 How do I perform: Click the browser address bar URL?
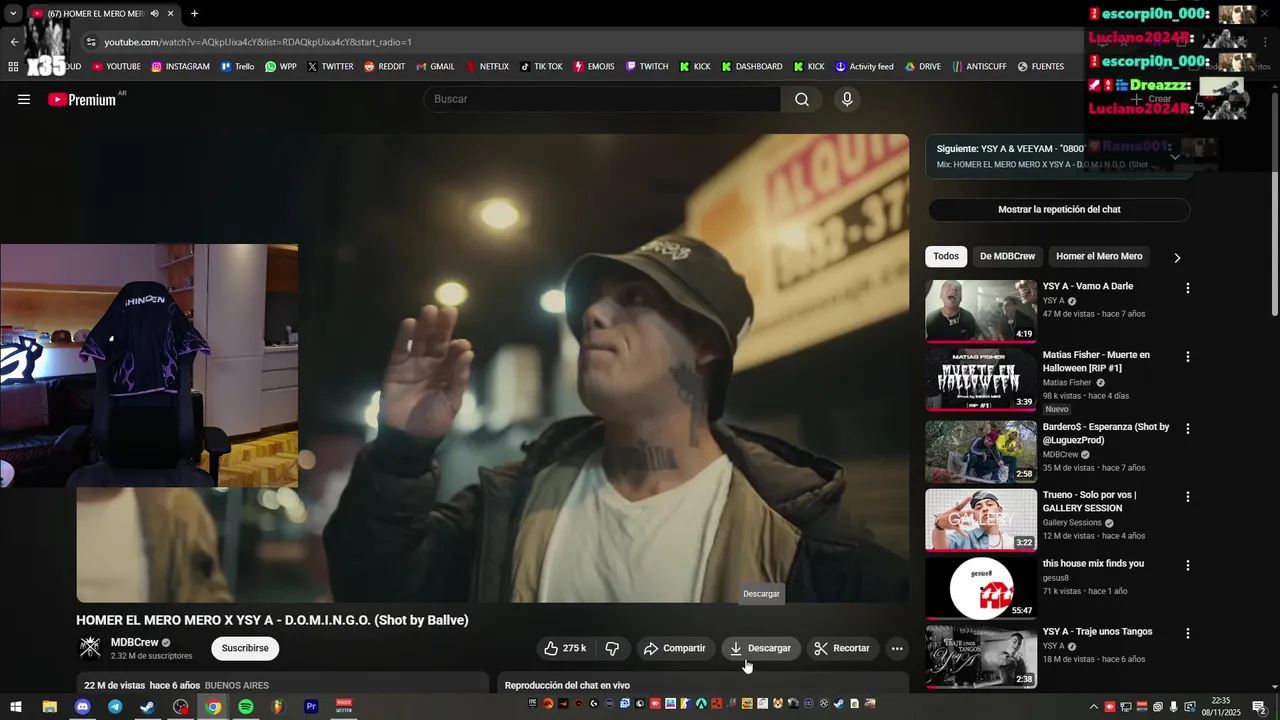click(258, 42)
